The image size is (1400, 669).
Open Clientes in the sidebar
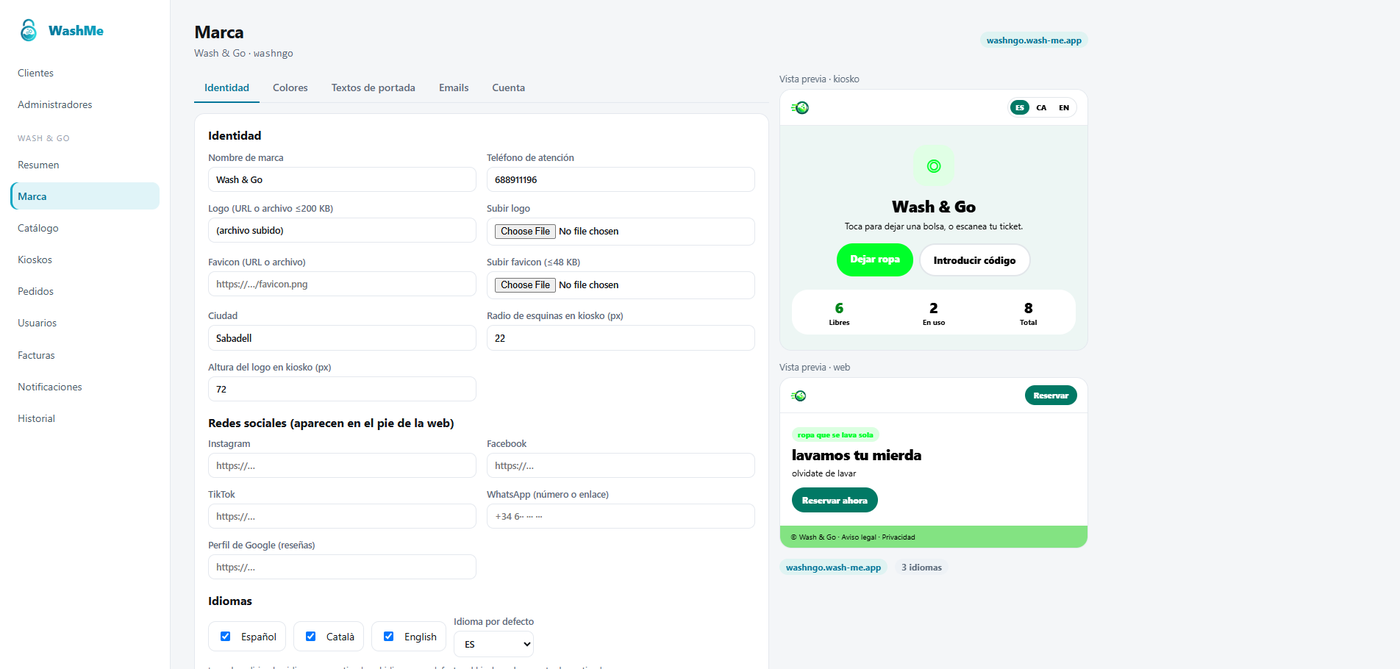pyautogui.click(x=85, y=73)
